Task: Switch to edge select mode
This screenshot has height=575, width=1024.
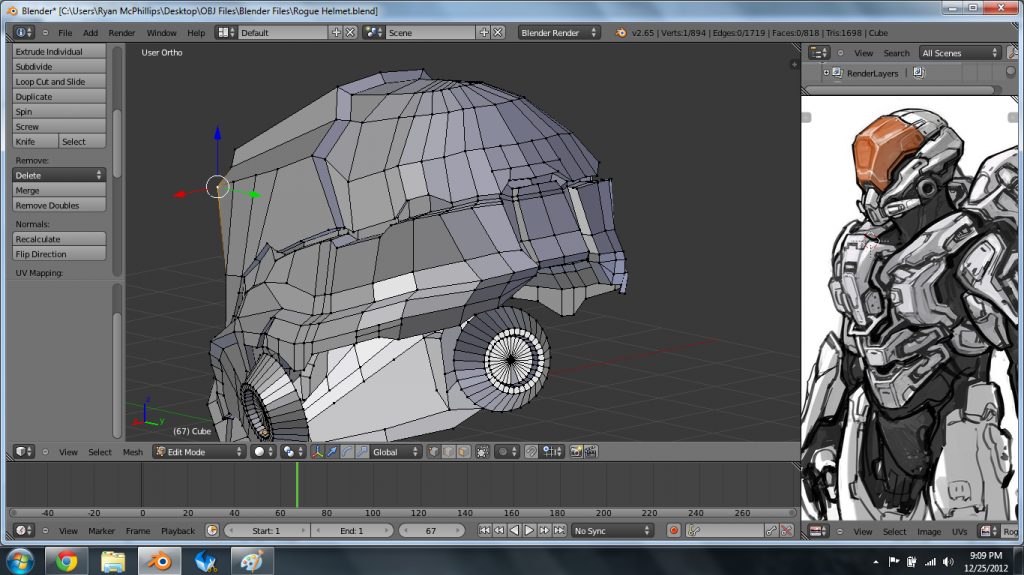Action: [448, 452]
